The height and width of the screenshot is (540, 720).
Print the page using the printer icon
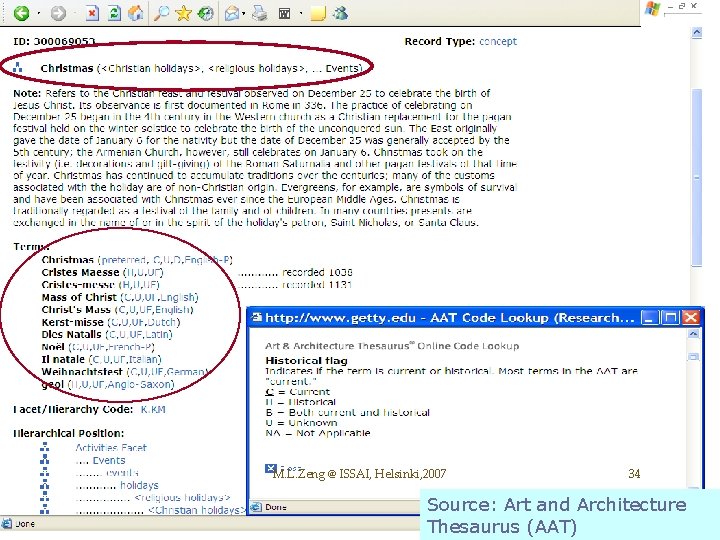click(260, 13)
